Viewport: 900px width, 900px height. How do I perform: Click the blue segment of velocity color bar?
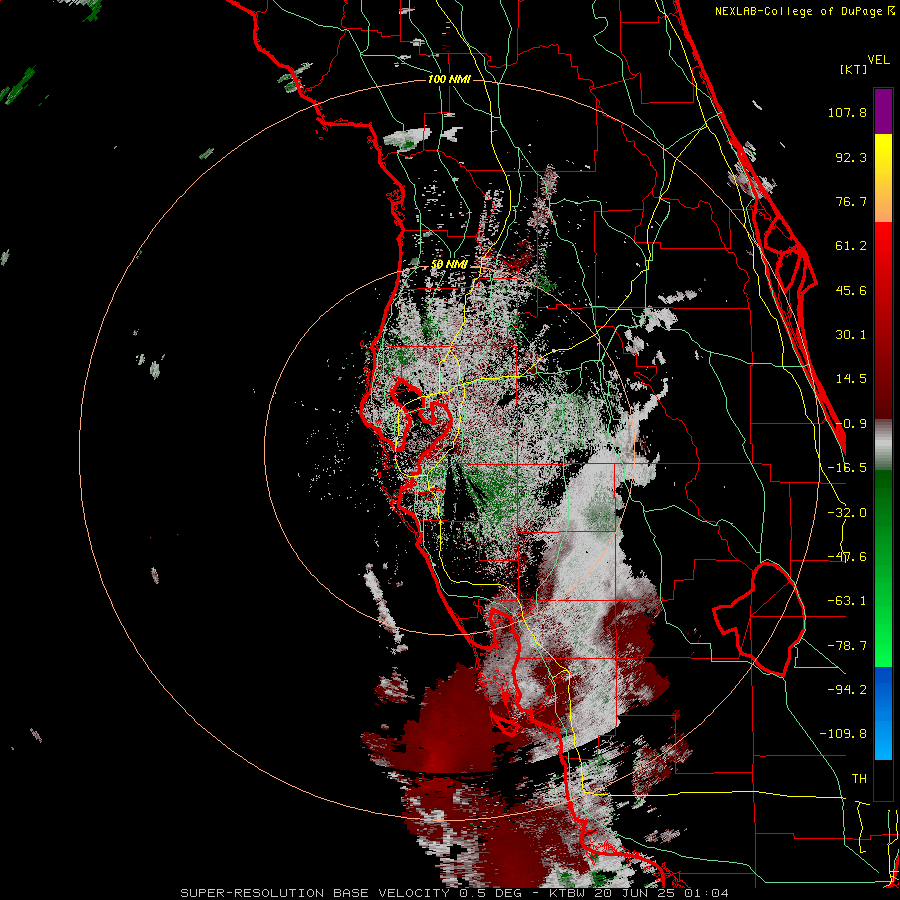(883, 713)
